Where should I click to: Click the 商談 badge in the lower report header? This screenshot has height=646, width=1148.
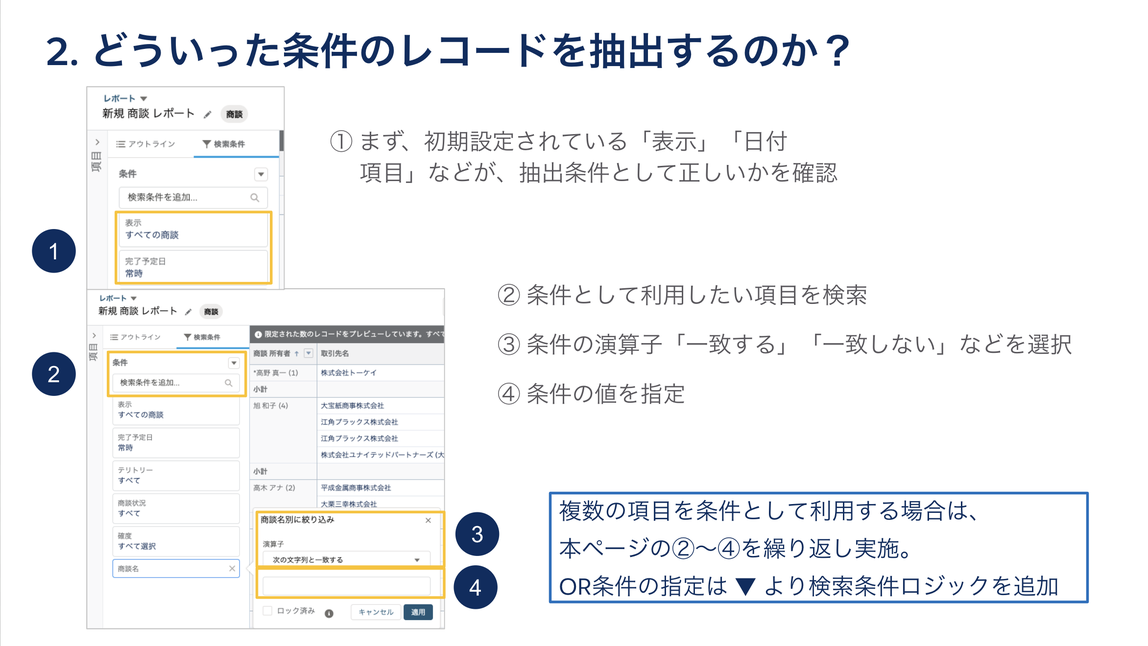coord(211,312)
